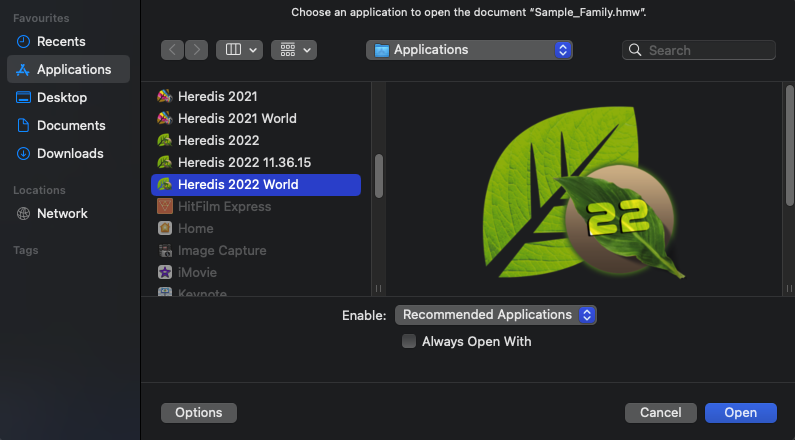The width and height of the screenshot is (795, 440).
Task: Go back with the back arrow
Action: point(172,50)
